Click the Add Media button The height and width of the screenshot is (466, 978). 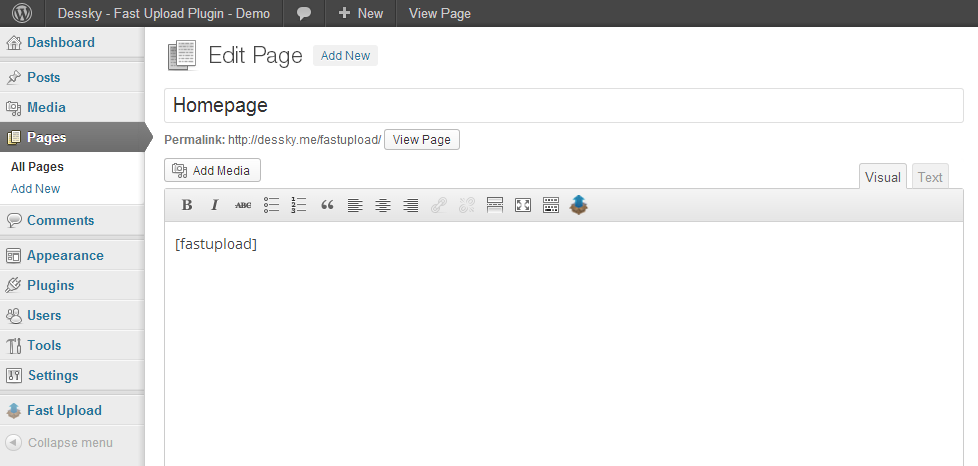212,170
